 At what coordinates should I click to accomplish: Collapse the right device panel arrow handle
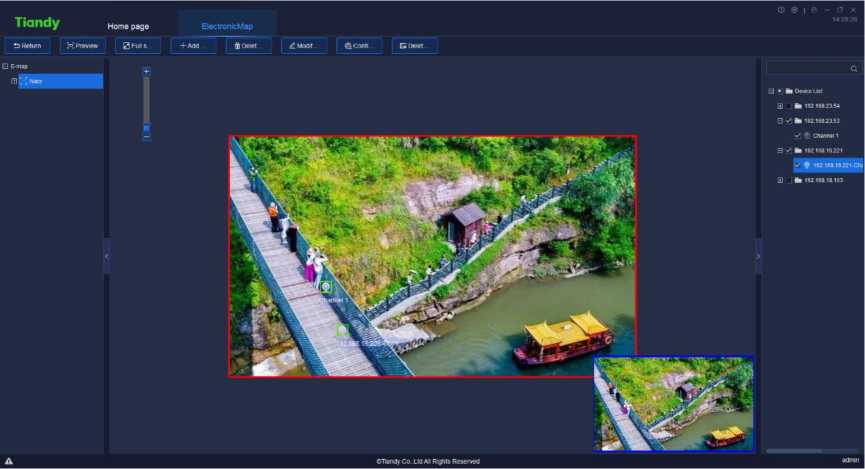tap(758, 257)
